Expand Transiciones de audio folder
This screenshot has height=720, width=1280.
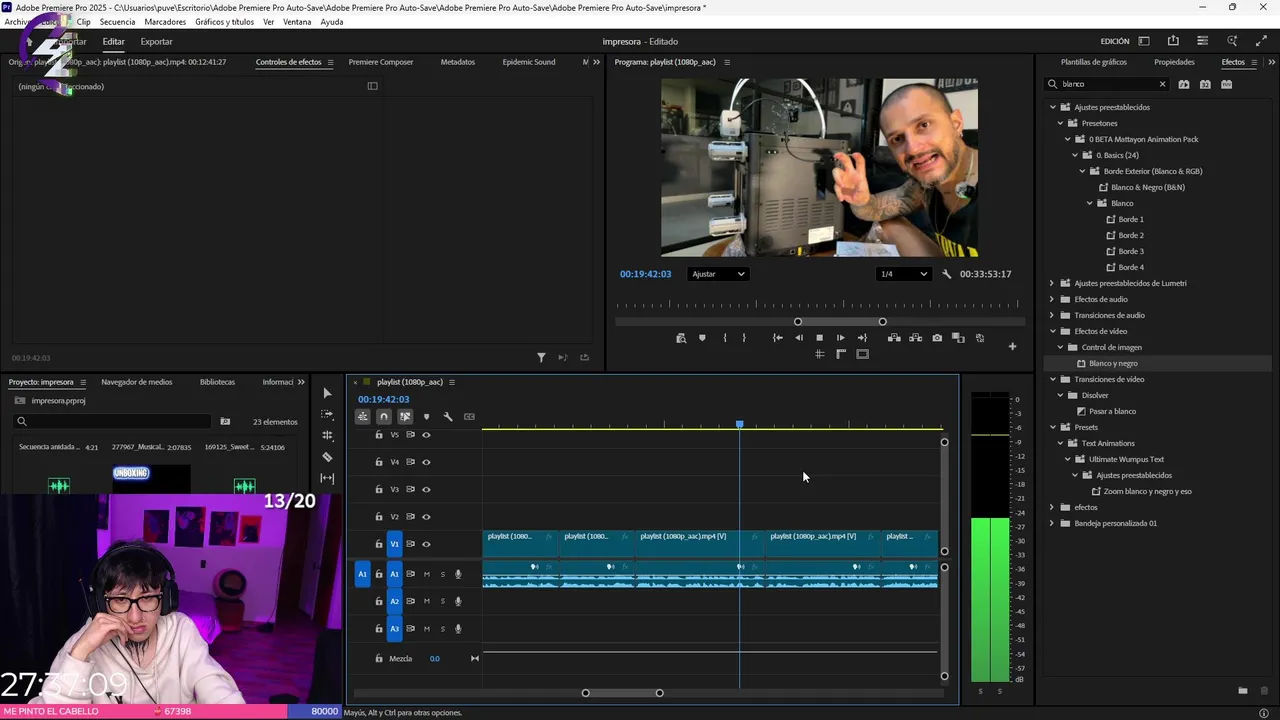[1052, 315]
